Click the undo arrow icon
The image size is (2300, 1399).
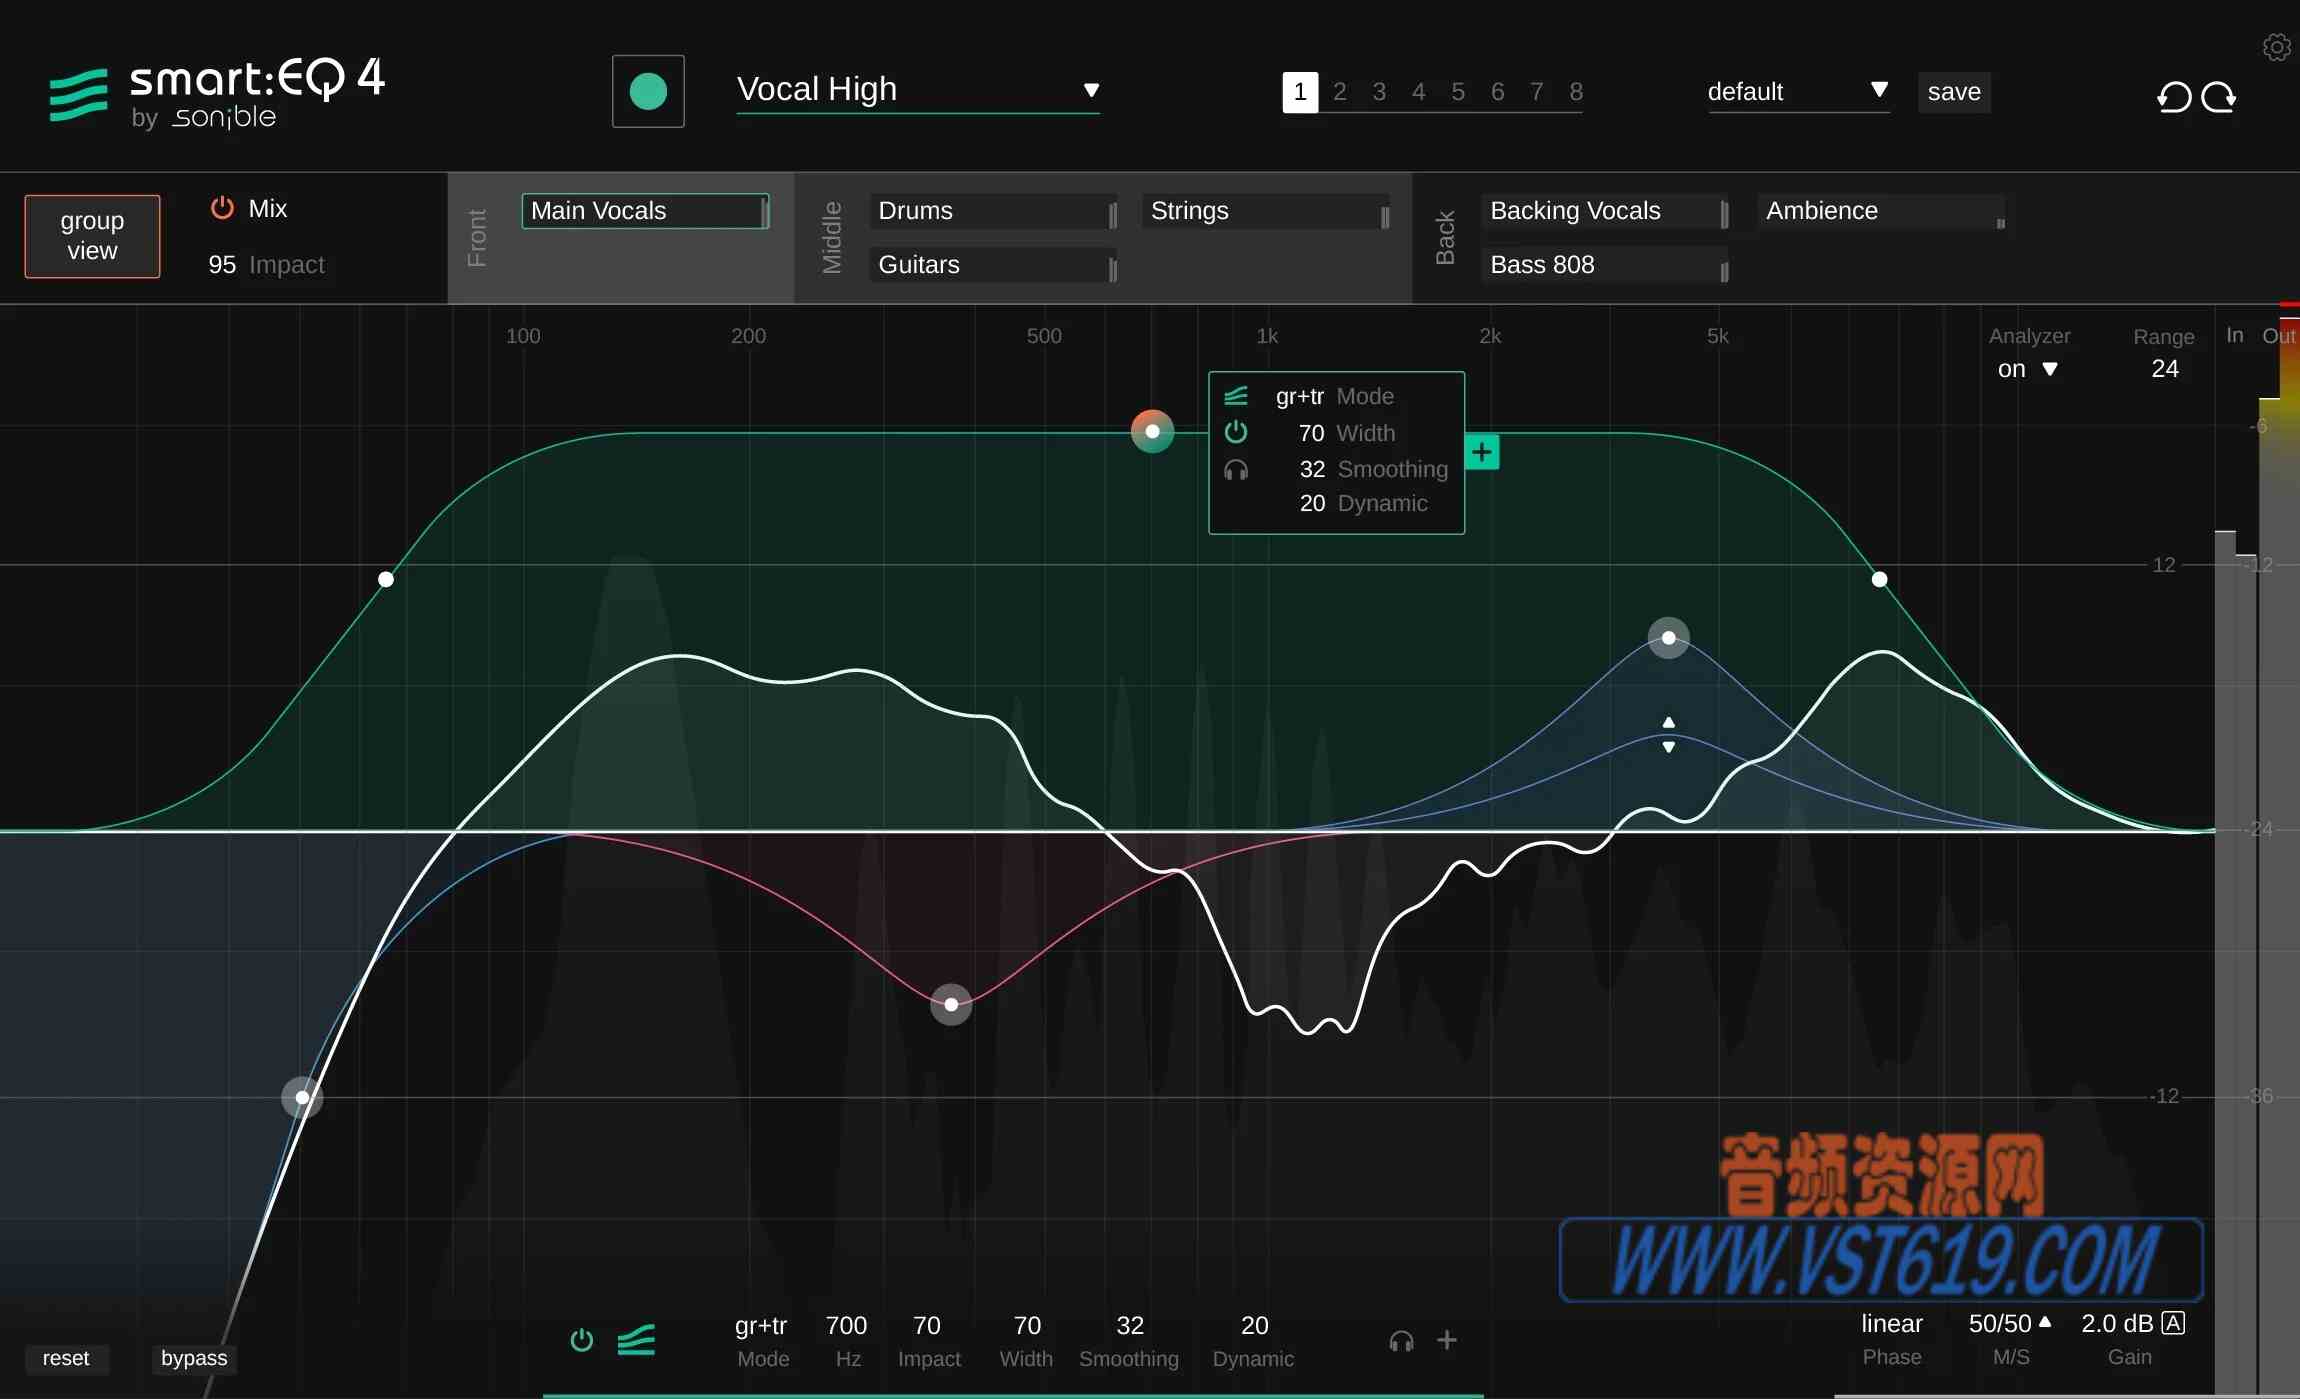point(2174,97)
